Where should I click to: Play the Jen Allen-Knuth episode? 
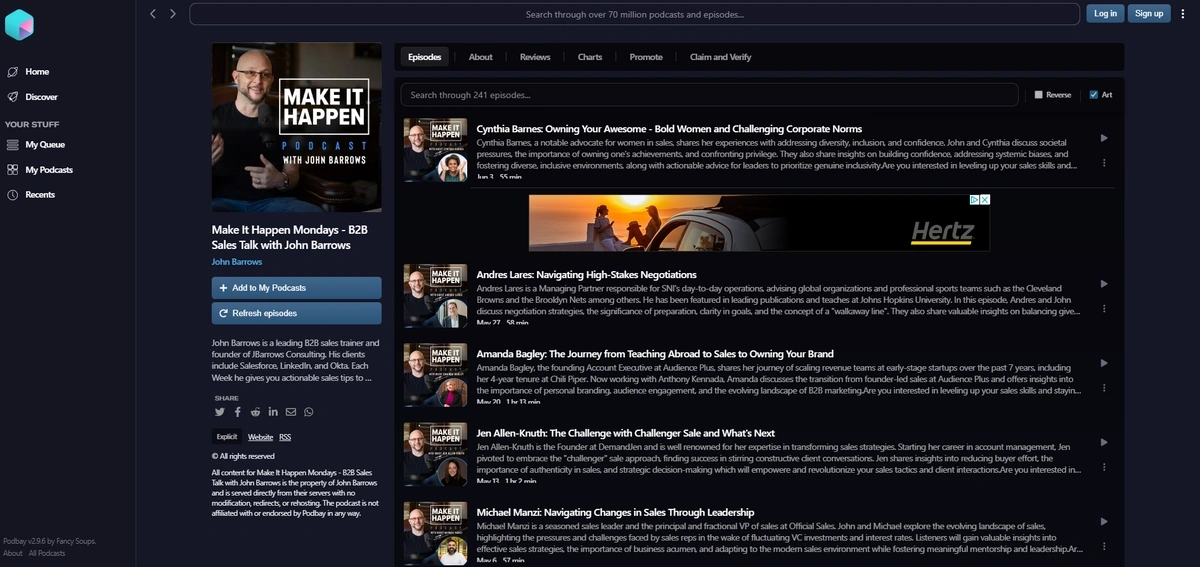click(x=1104, y=442)
